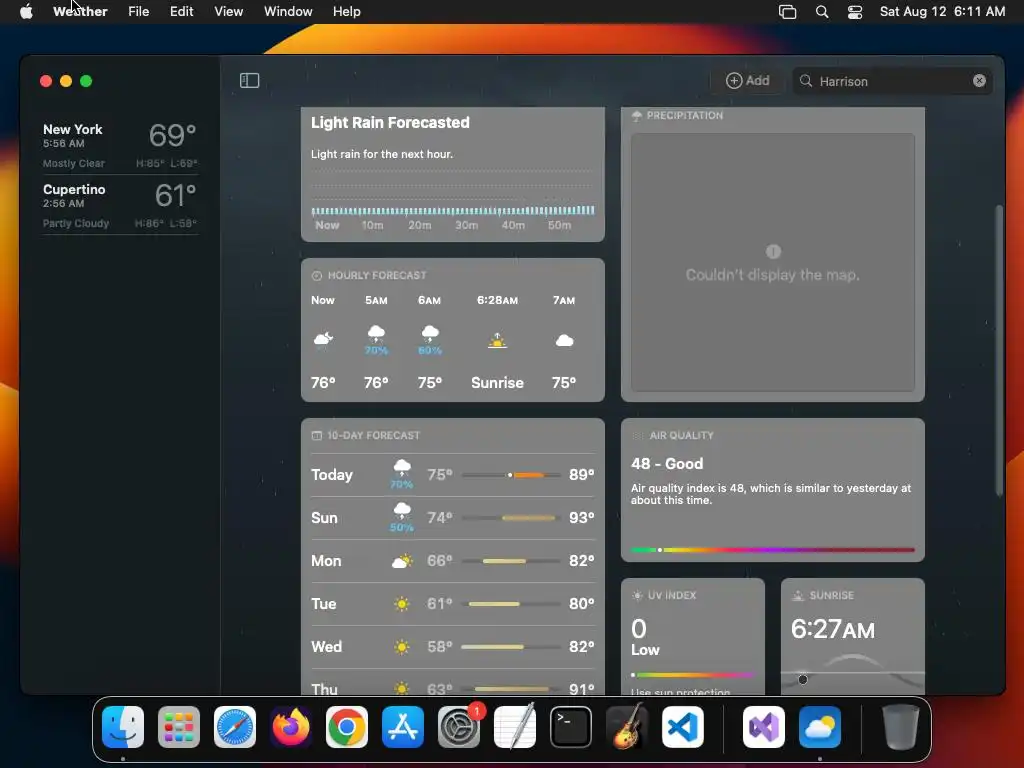The width and height of the screenshot is (1024, 768).
Task: Click the 10-Day Forecast calendar icon
Action: [x=317, y=436]
